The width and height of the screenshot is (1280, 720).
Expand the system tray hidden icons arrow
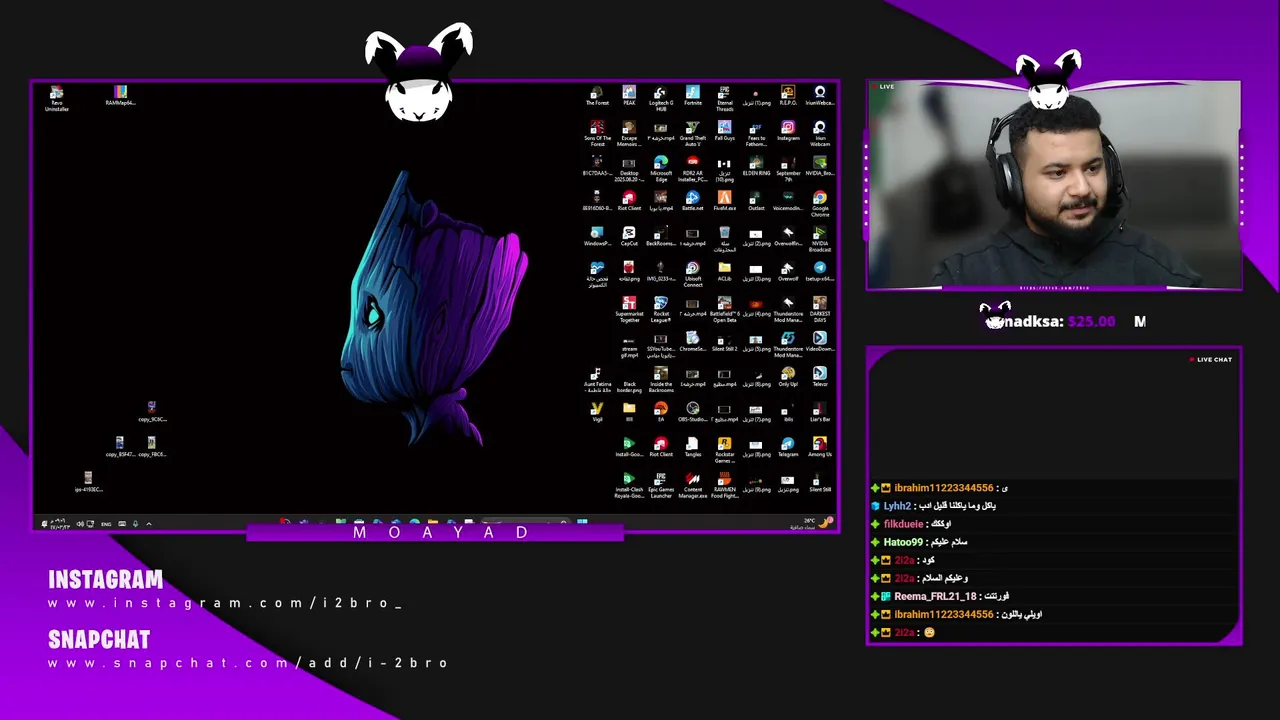click(x=149, y=523)
